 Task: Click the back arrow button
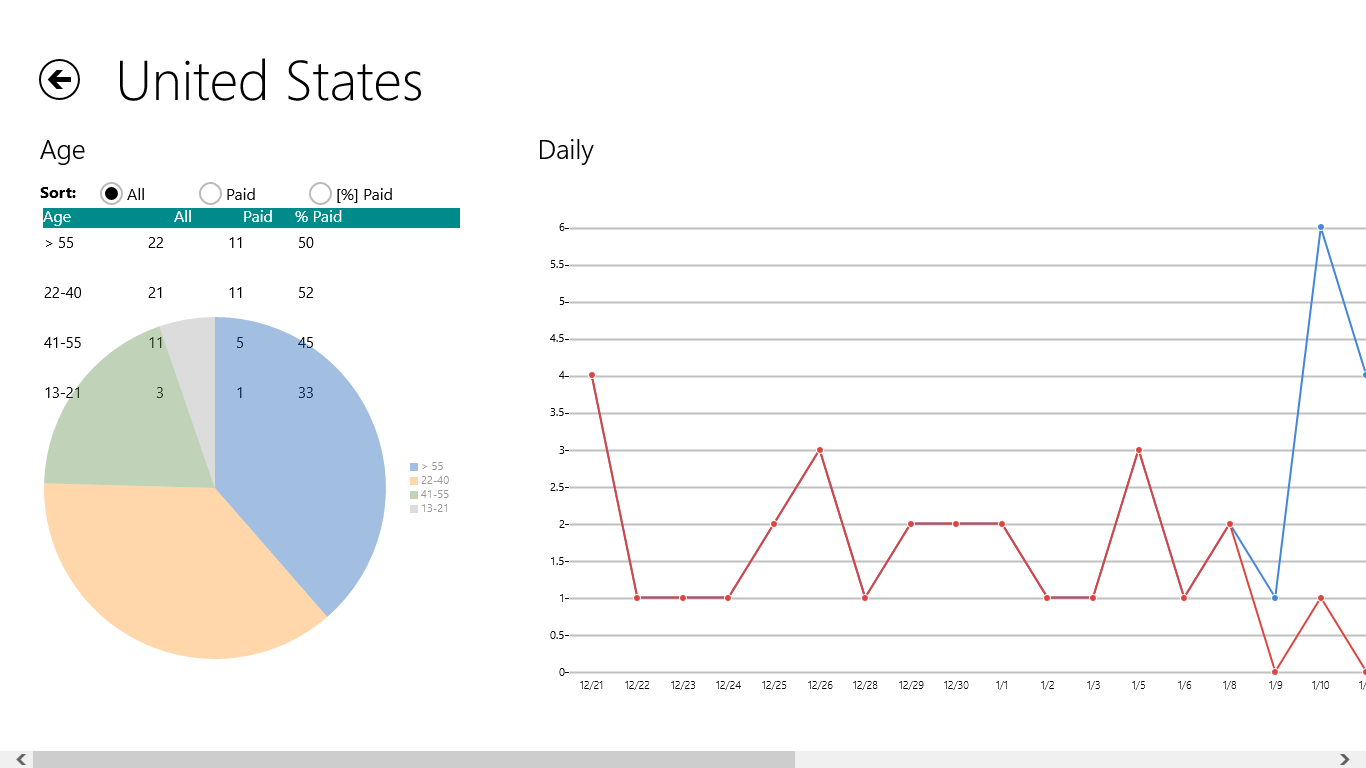60,80
